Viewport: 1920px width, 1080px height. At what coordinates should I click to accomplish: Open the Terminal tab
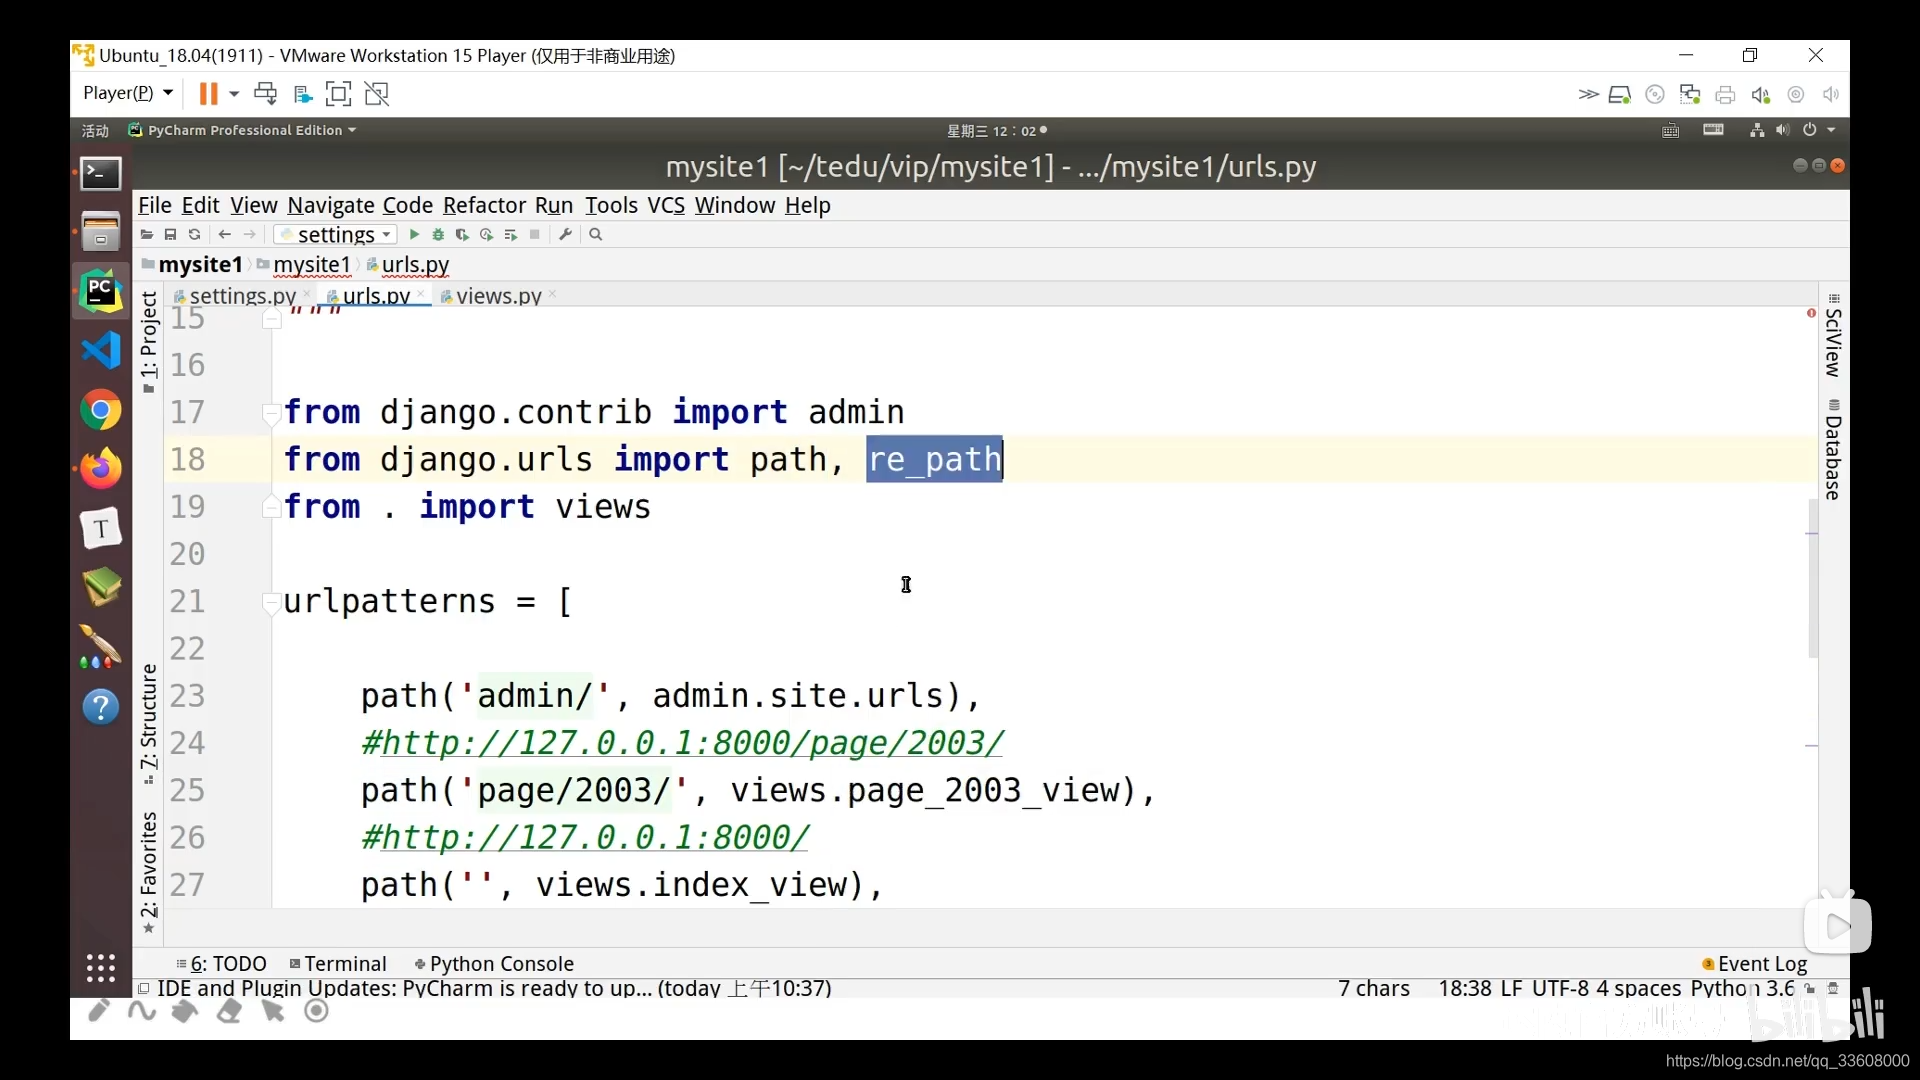tap(345, 964)
